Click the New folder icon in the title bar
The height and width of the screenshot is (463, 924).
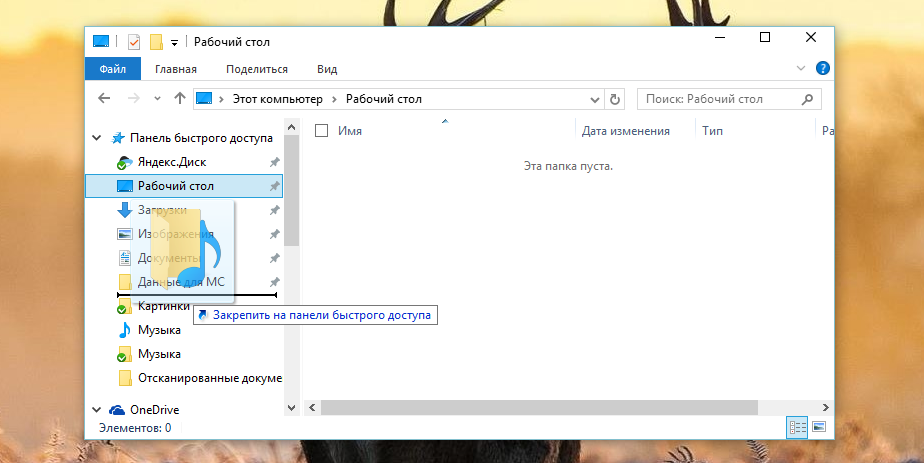point(156,42)
